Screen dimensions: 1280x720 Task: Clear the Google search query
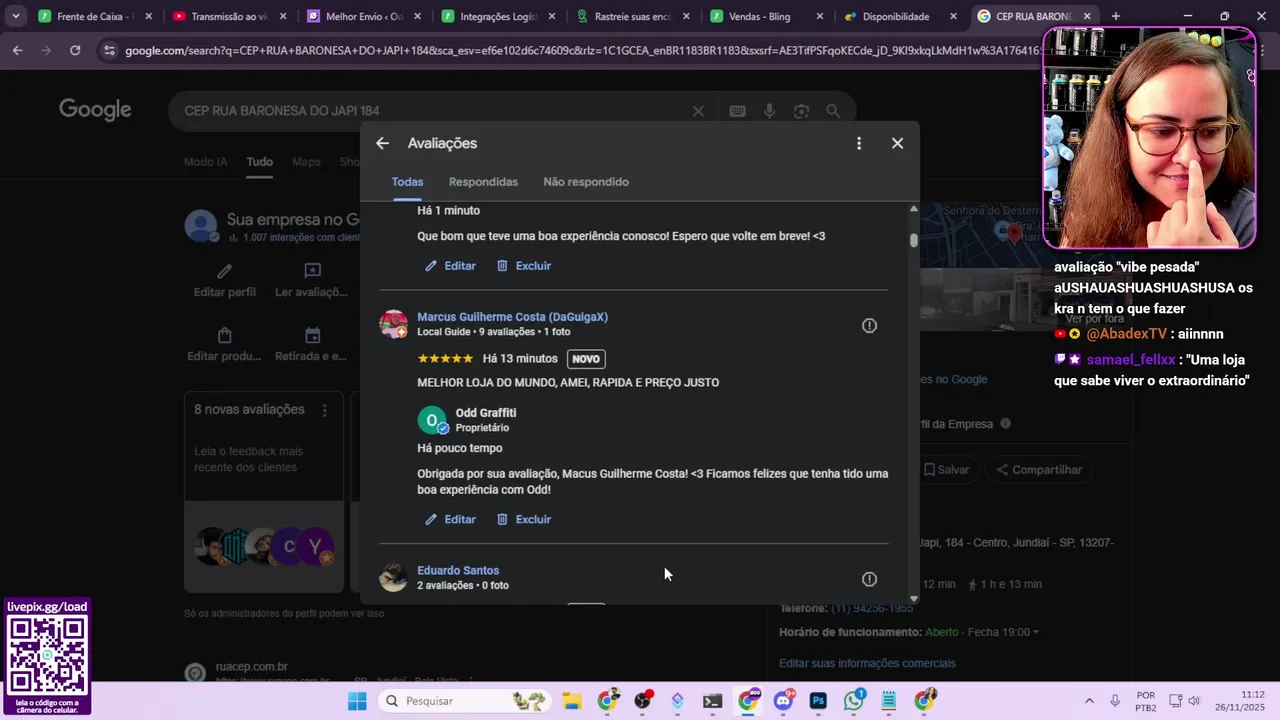click(x=699, y=111)
